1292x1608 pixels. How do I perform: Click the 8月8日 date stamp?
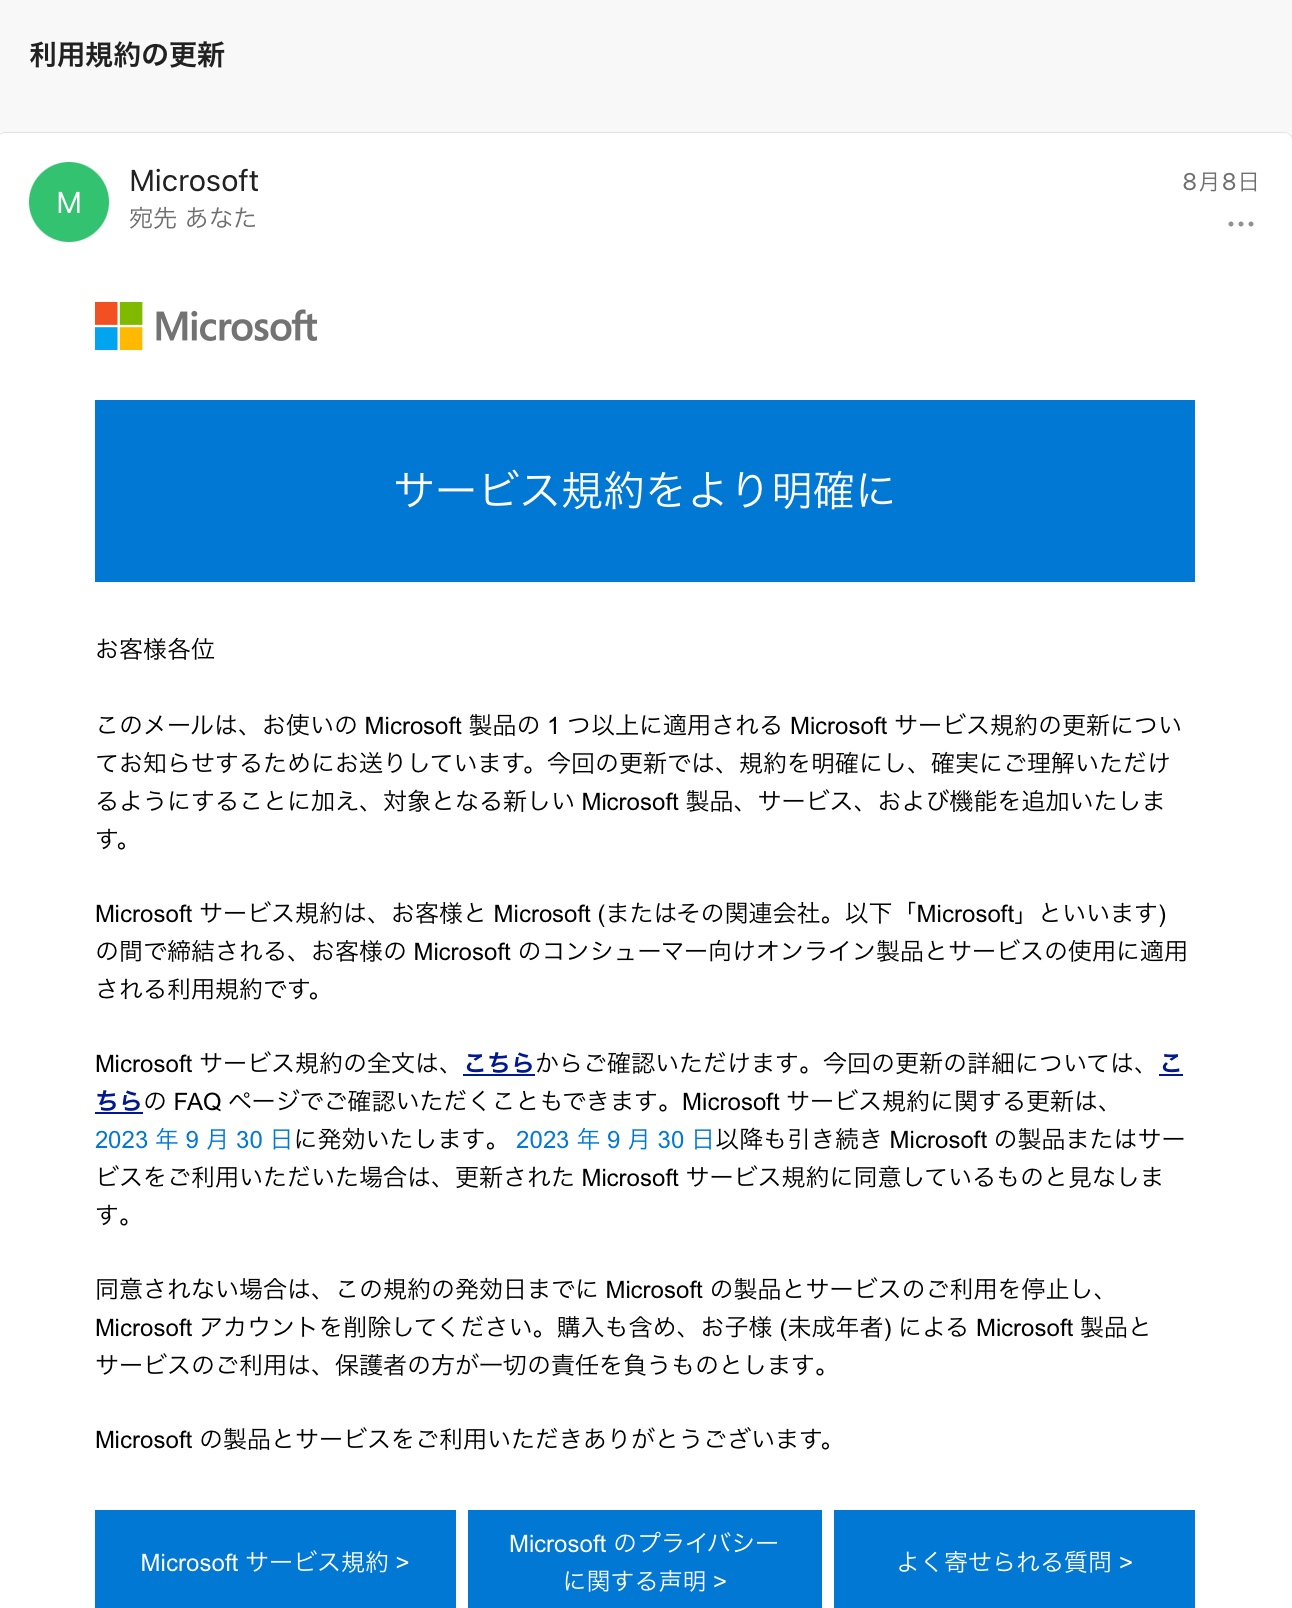click(1219, 182)
